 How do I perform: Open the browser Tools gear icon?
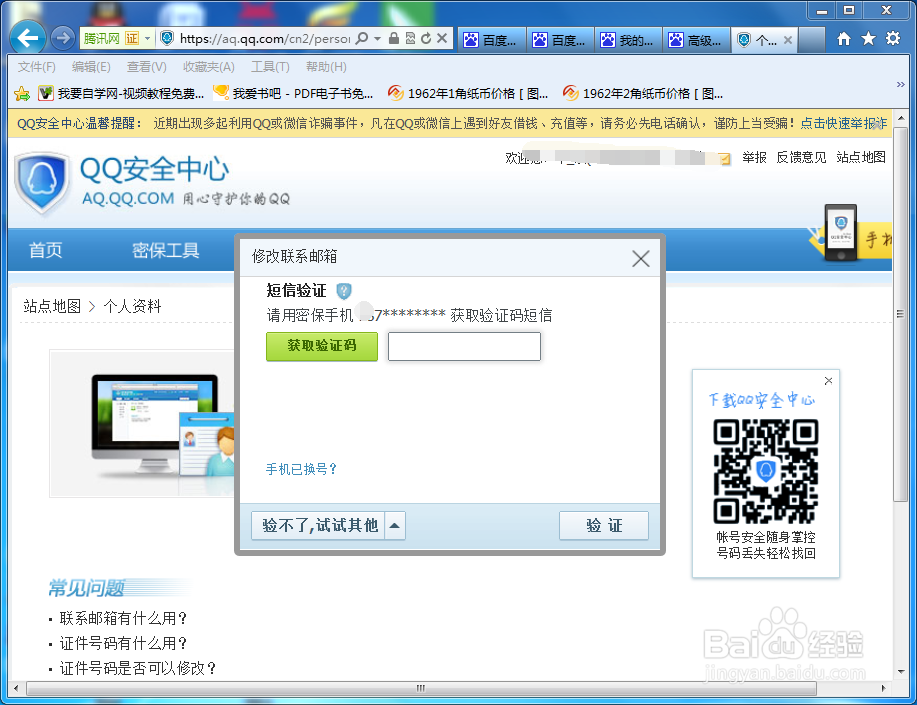pyautogui.click(x=892, y=39)
